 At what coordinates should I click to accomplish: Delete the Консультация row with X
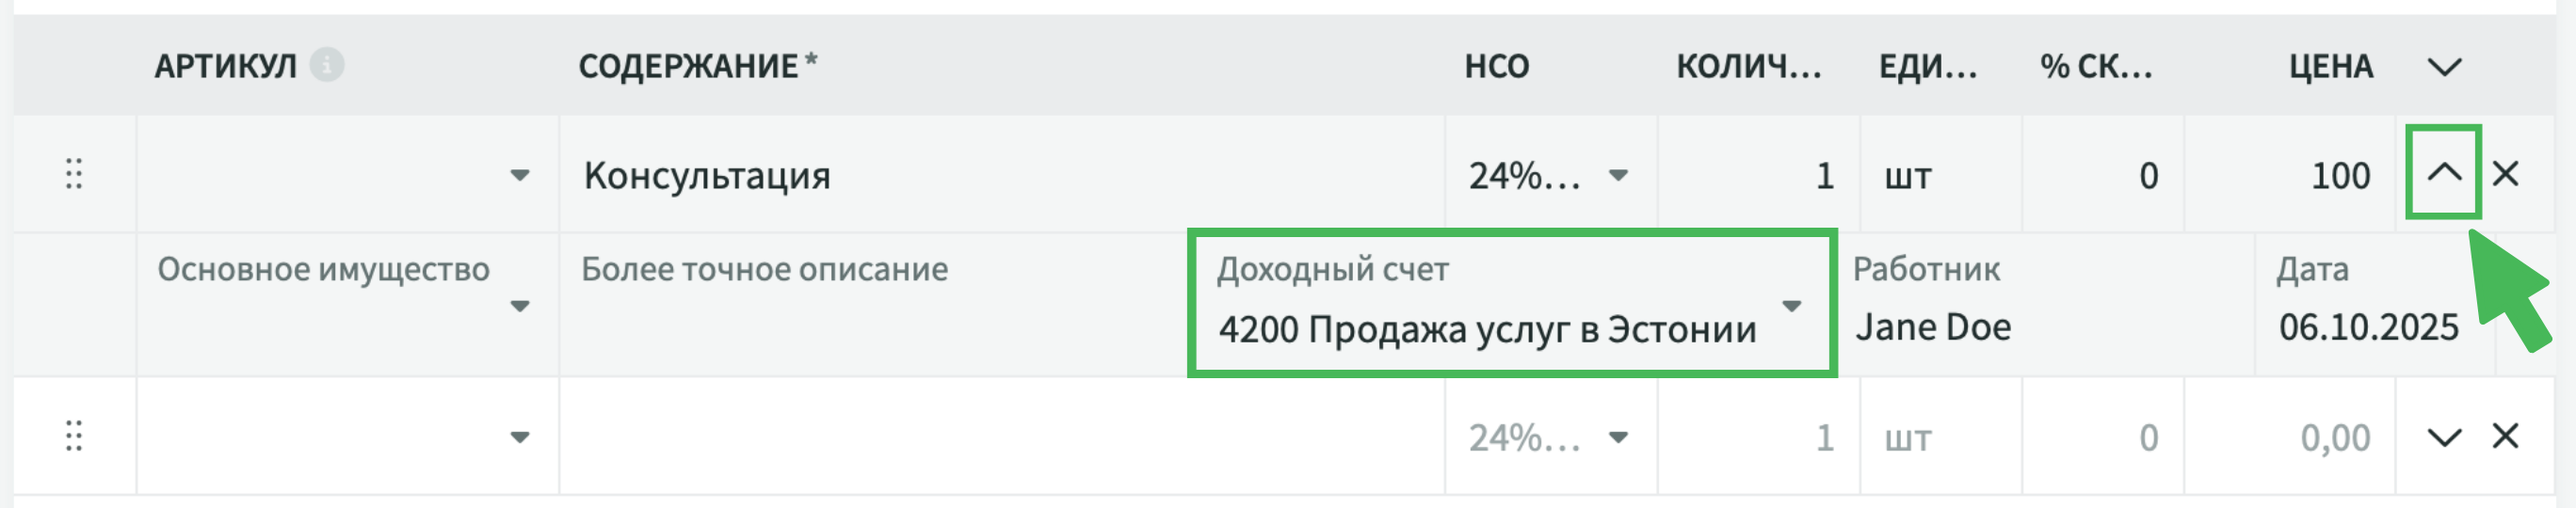pyautogui.click(x=2504, y=174)
